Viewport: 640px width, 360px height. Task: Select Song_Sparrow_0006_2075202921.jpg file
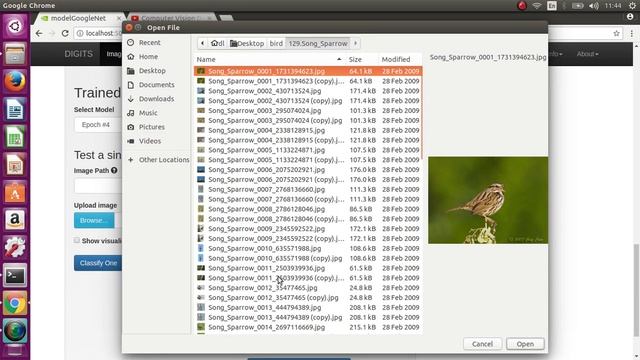pos(308,169)
